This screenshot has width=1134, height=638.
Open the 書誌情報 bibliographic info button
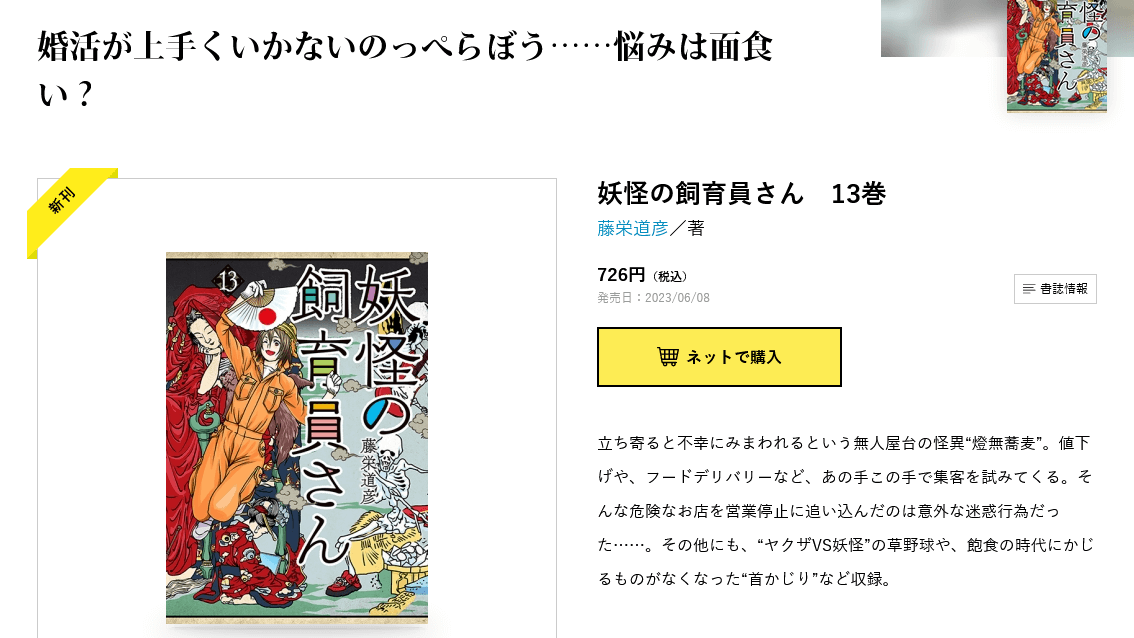[1055, 289]
